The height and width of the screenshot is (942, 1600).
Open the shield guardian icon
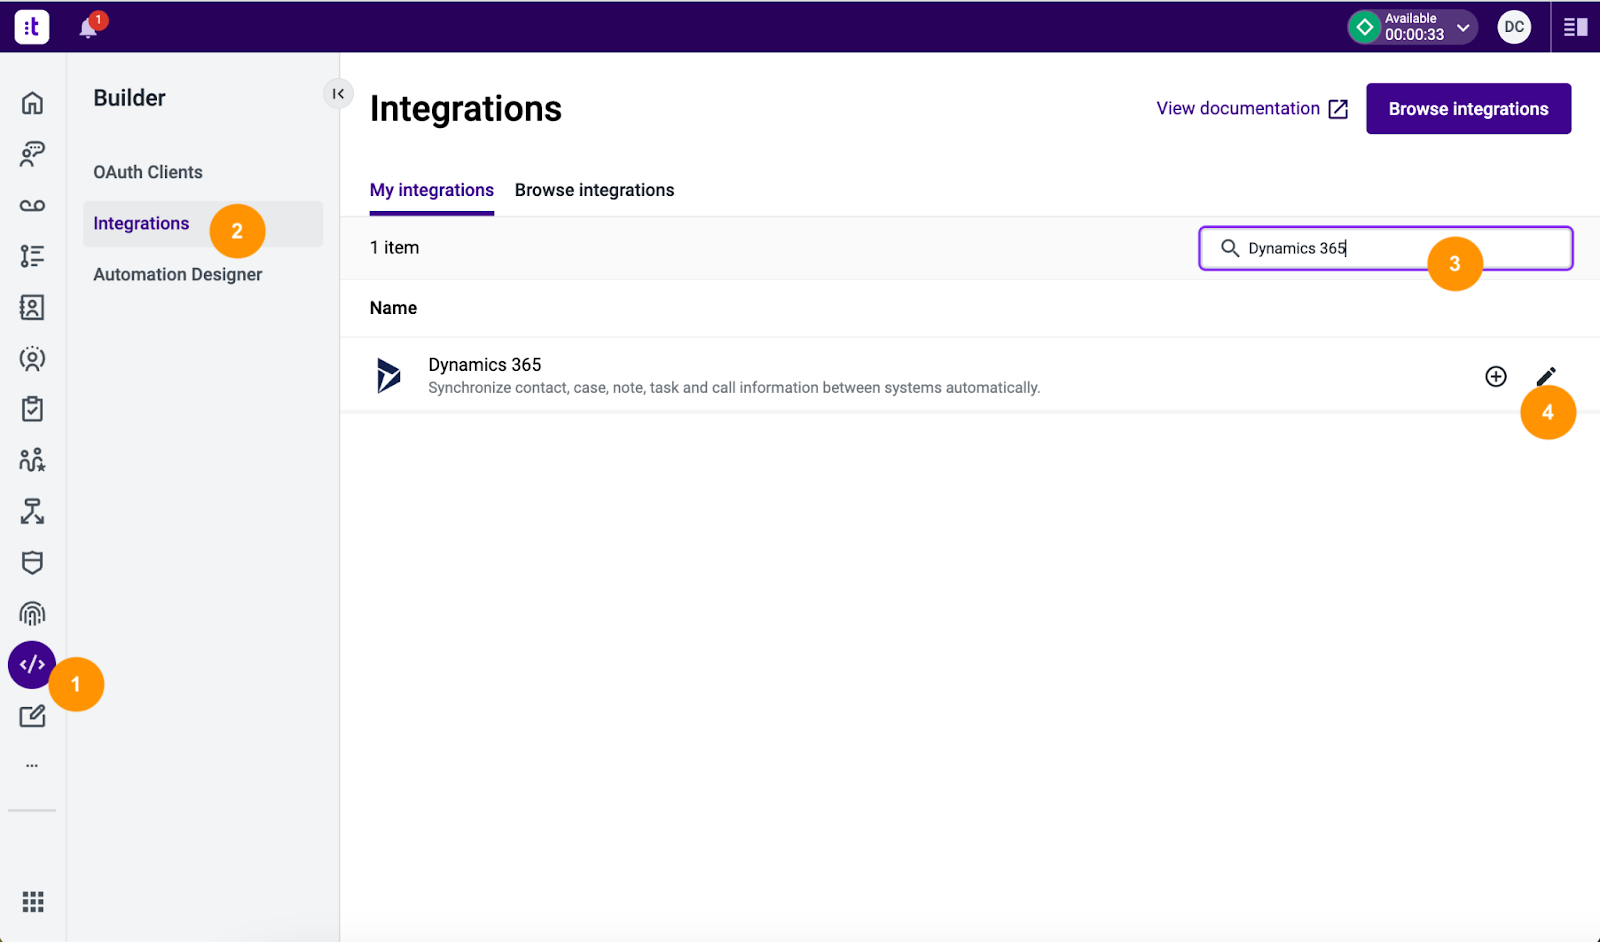(x=32, y=562)
